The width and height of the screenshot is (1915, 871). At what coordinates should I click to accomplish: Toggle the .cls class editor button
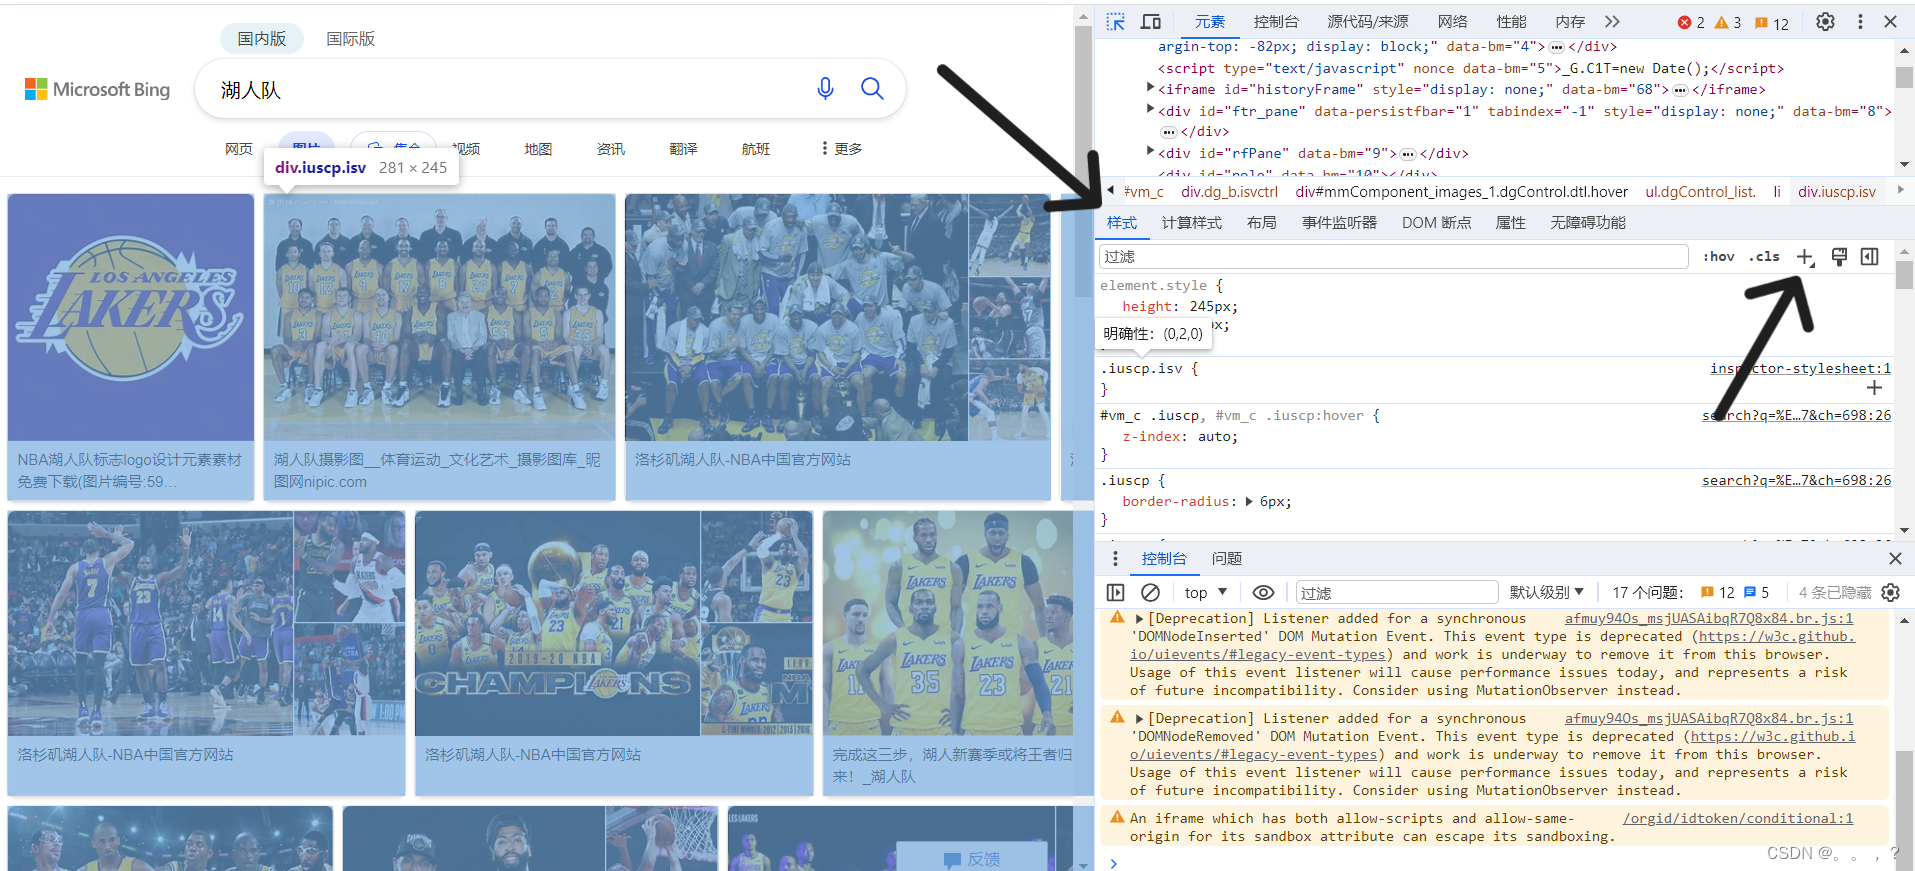point(1765,257)
